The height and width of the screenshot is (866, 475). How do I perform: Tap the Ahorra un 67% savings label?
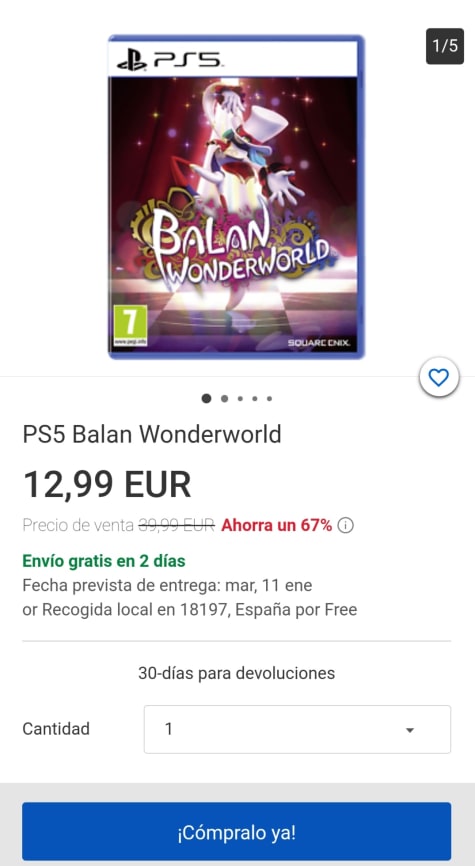pos(277,525)
